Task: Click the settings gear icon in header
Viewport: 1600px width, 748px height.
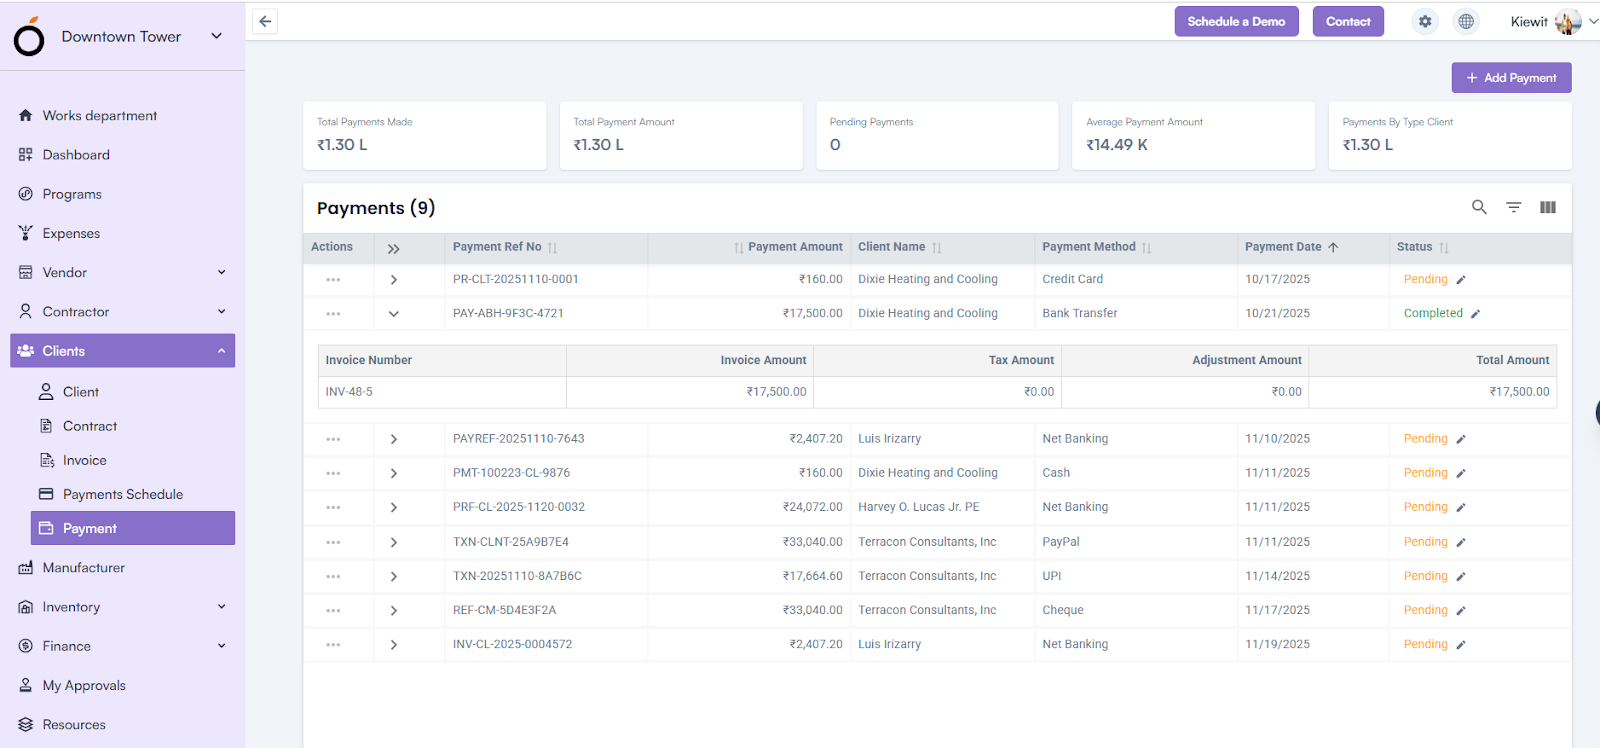Action: coord(1425,22)
